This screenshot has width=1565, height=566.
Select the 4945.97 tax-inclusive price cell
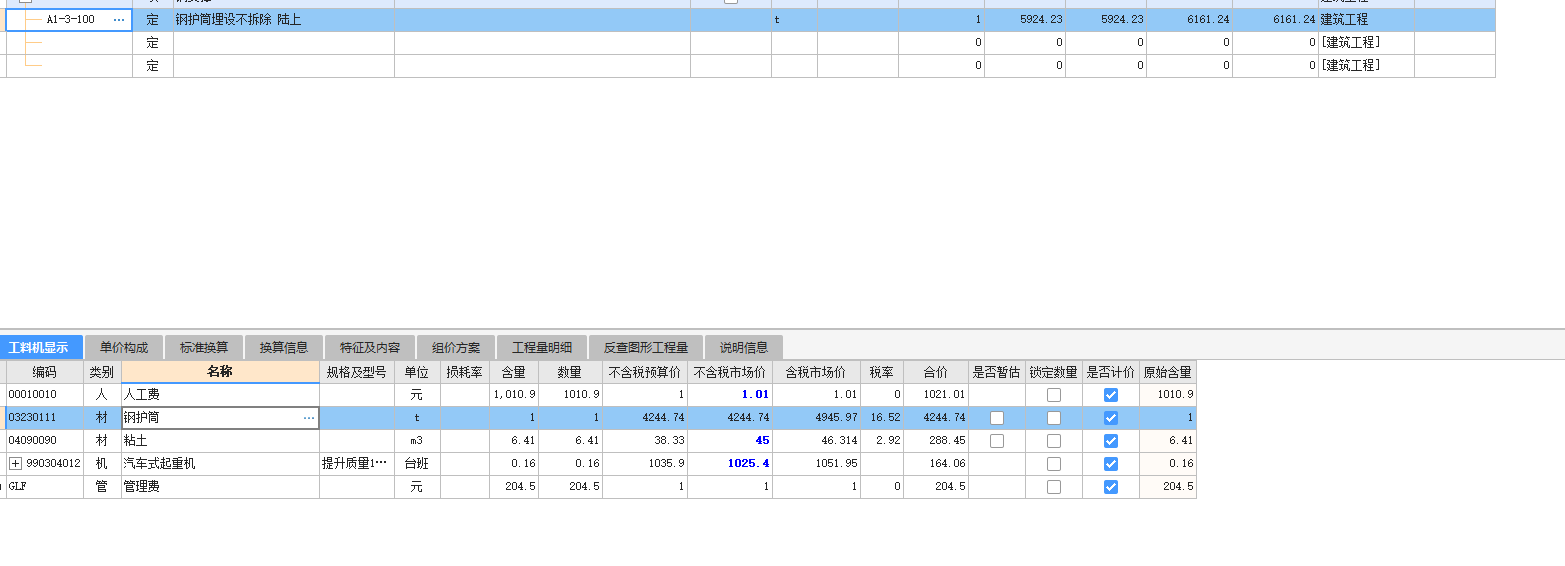click(x=816, y=418)
